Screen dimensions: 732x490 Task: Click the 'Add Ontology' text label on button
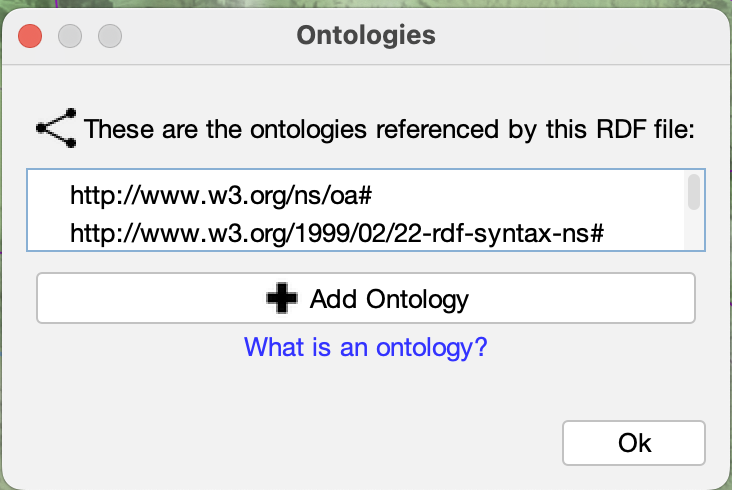[389, 298]
